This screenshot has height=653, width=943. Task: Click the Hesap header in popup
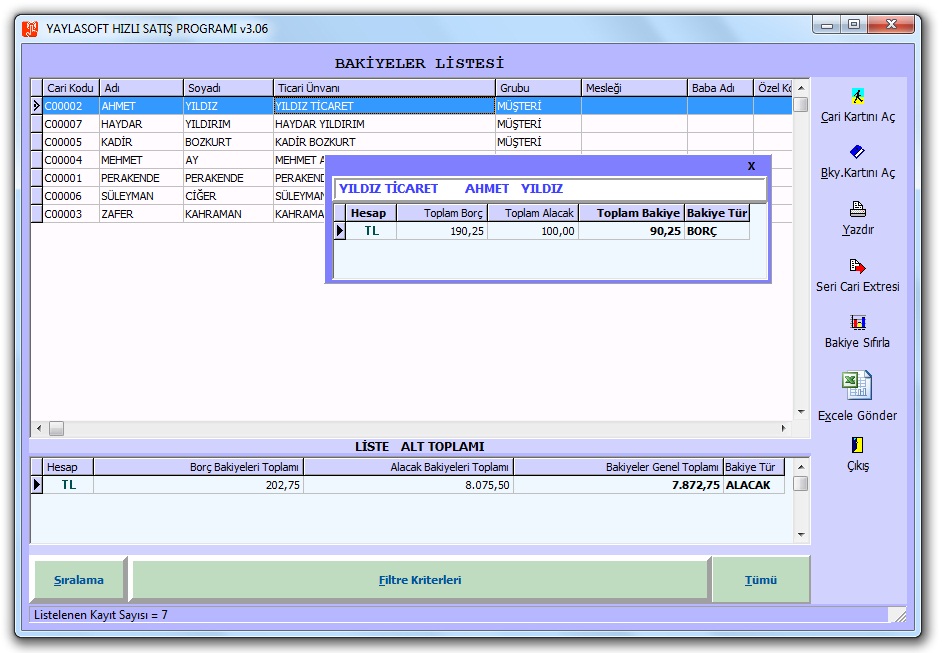pos(371,213)
